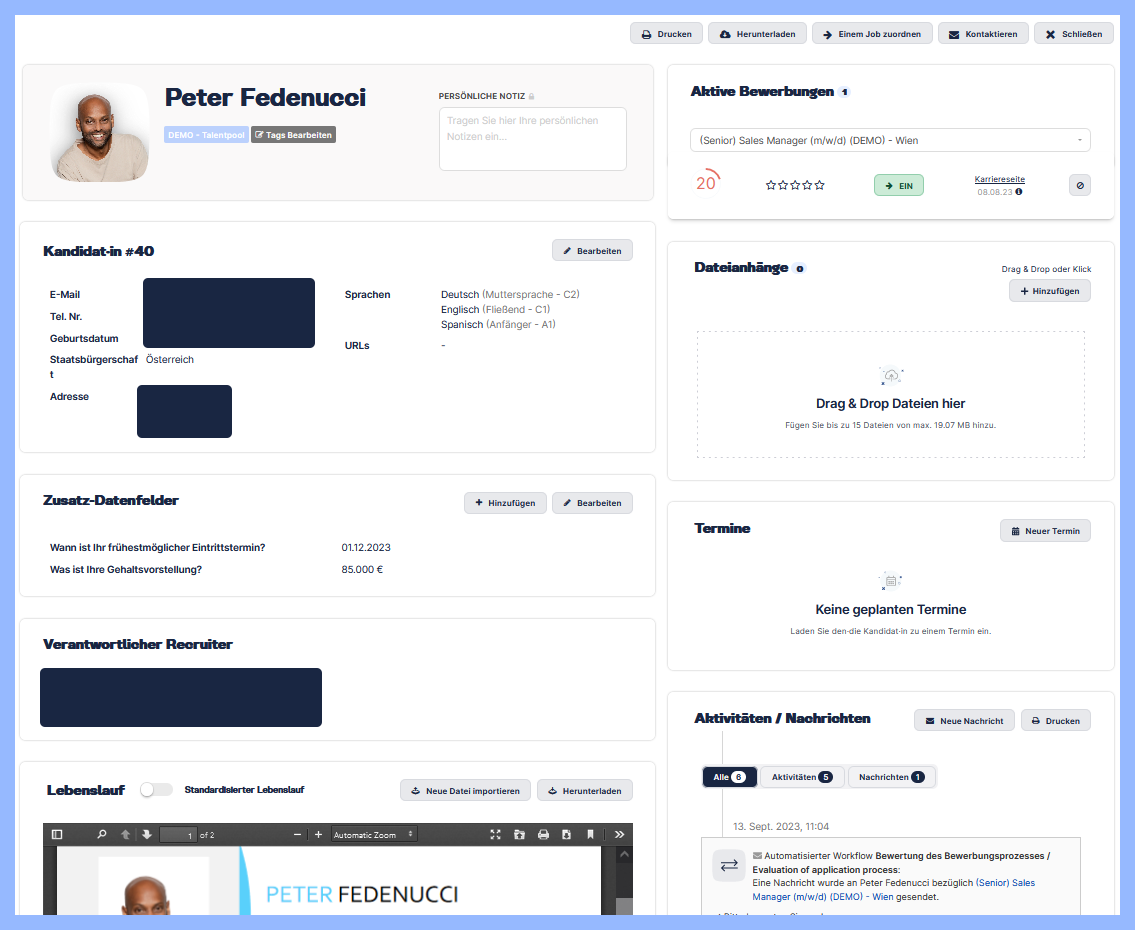
Task: Open the Automatic Zoom dropdown
Action: 373,834
